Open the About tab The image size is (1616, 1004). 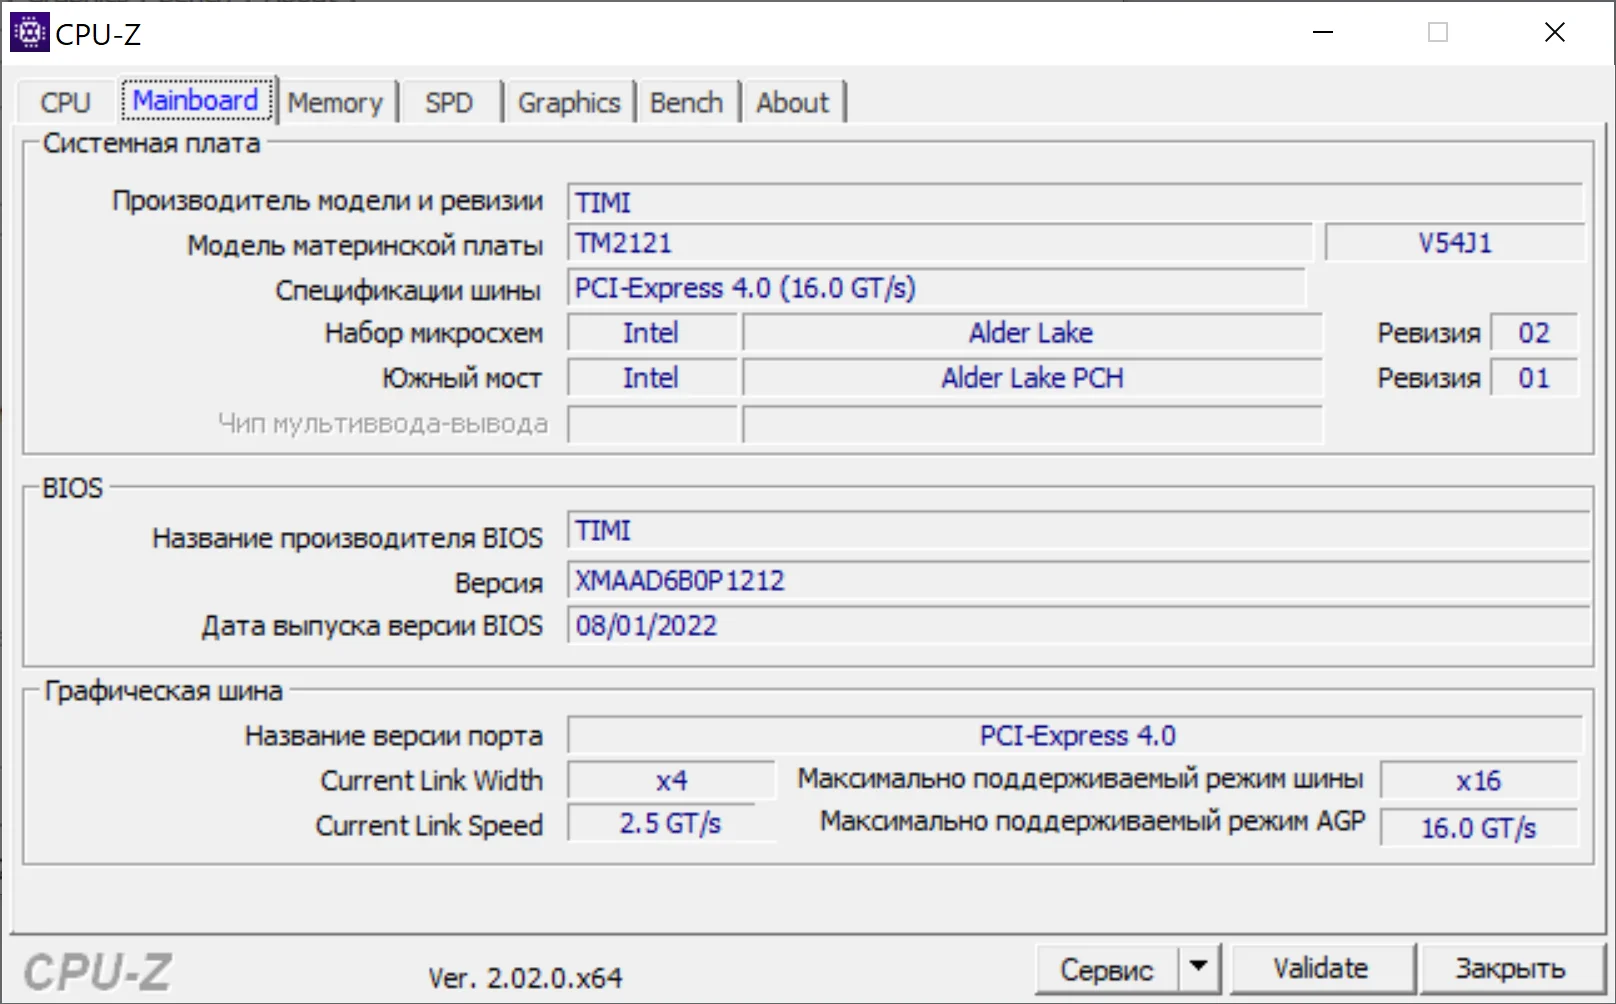pyautogui.click(x=793, y=102)
